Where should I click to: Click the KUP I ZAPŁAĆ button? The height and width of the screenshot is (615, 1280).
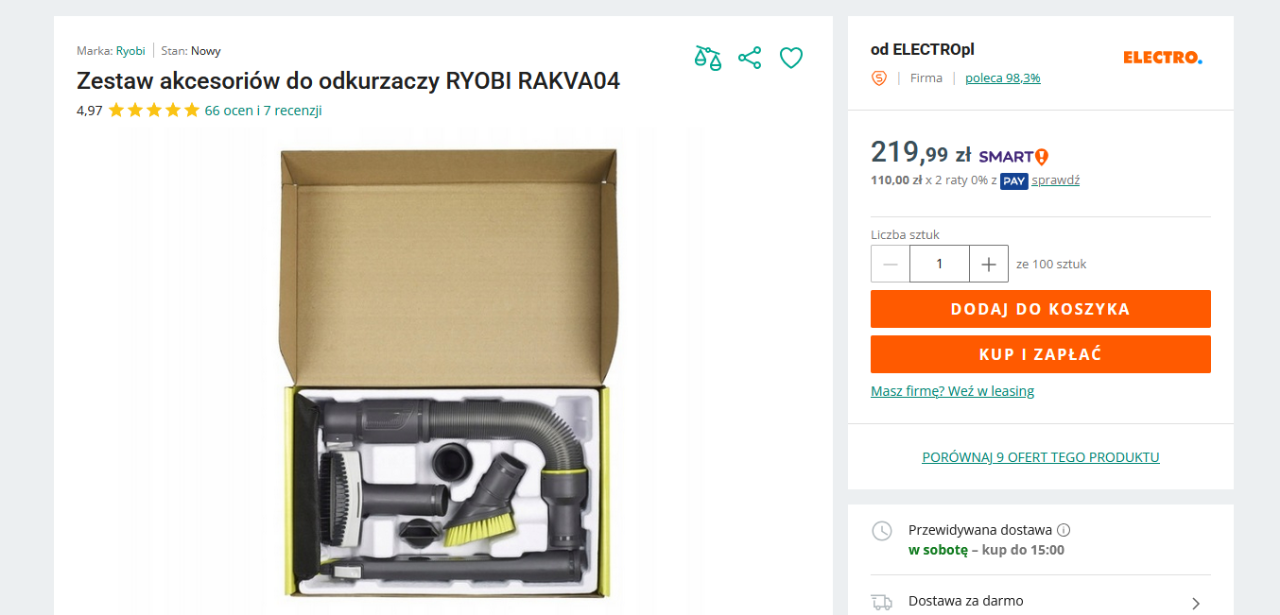(x=1041, y=354)
